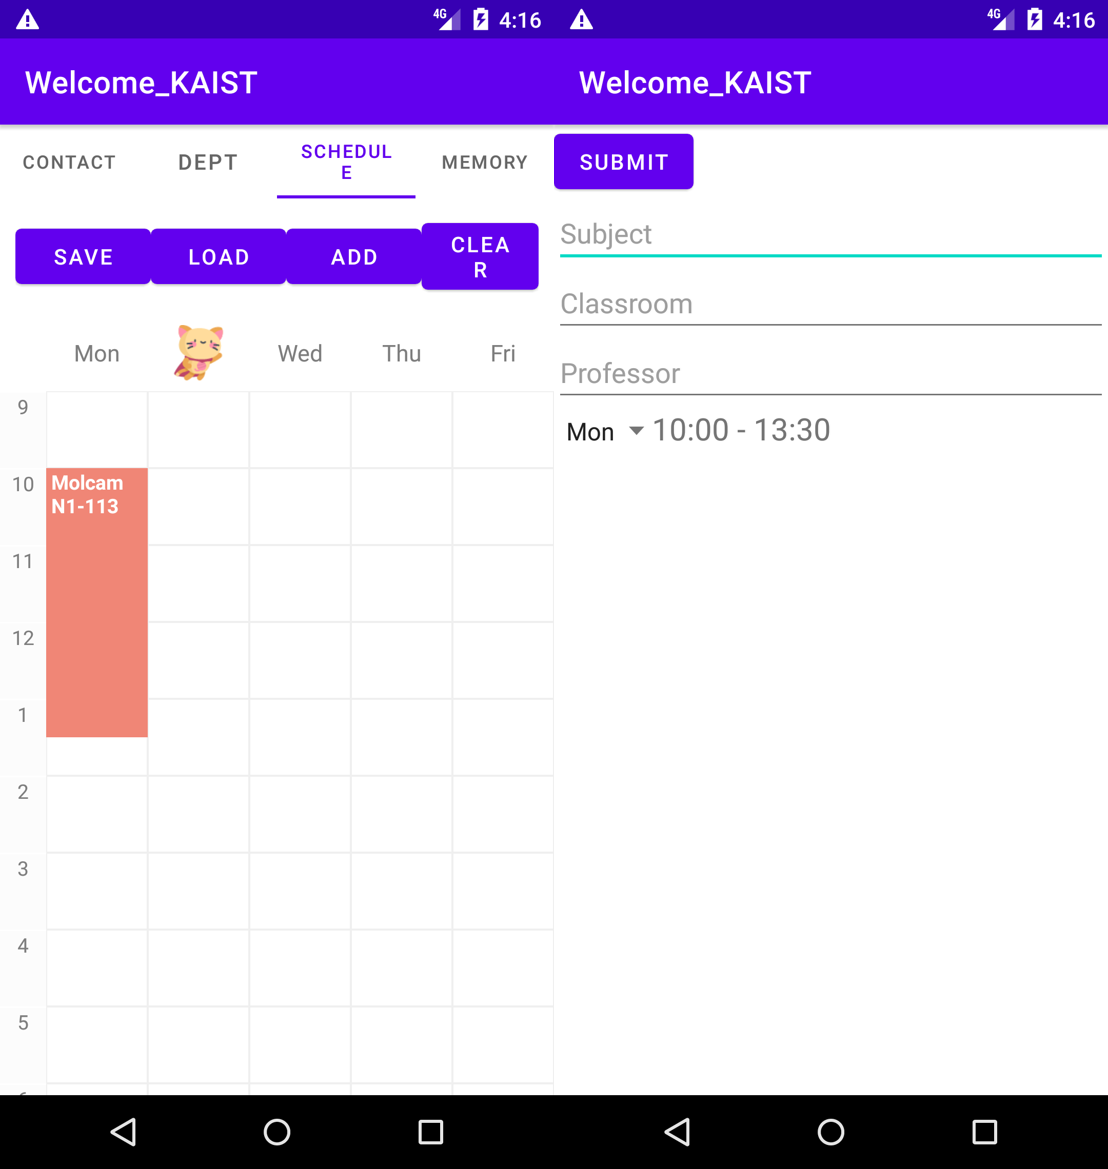Click the 10 hour label
Screen dimensions: 1108x1169
tap(23, 485)
